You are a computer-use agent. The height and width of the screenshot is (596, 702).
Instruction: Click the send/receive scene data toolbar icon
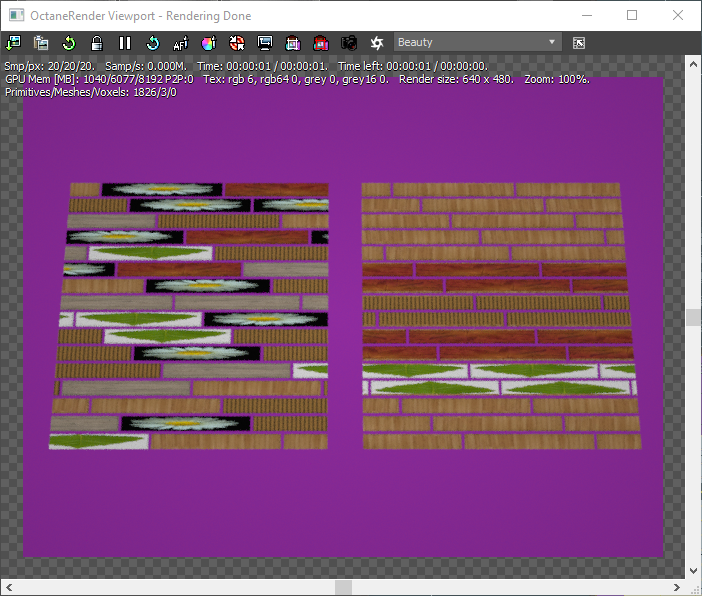[x=13, y=43]
